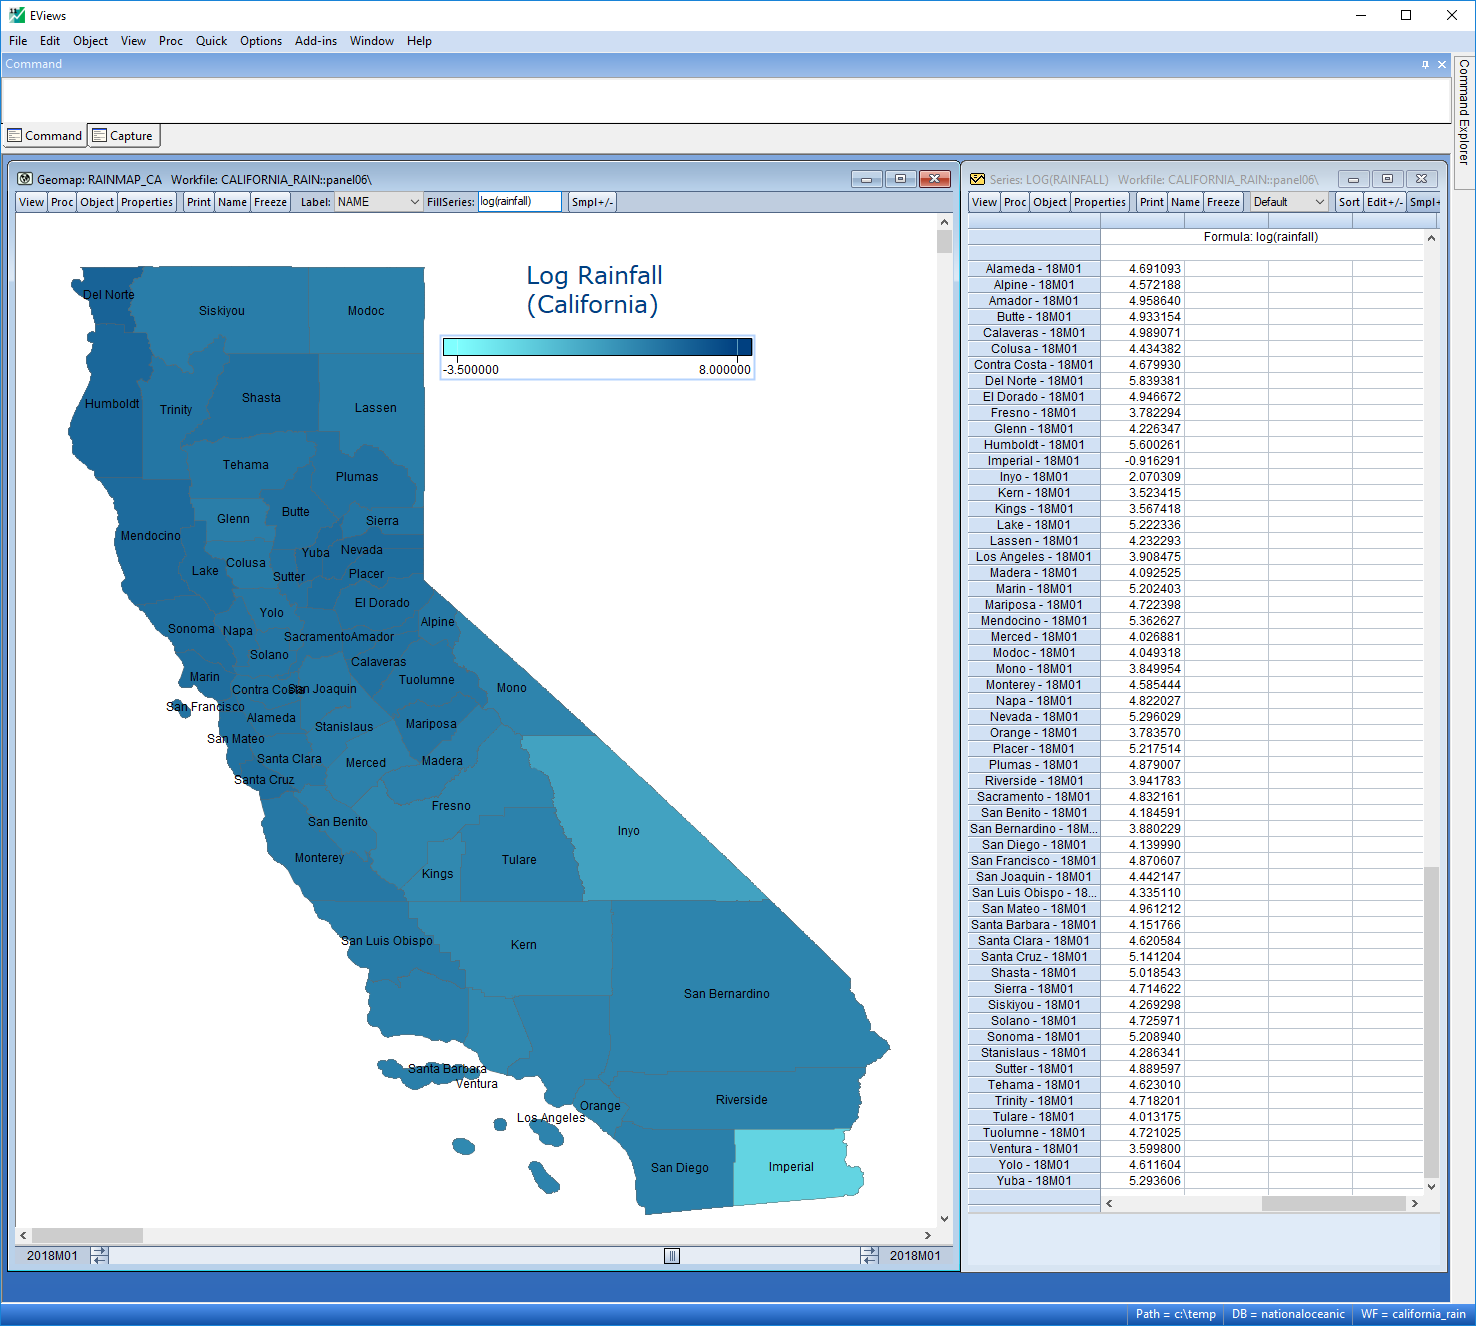Open the Geomap View dropdown menu
Screen dimensions: 1476x1326
coord(32,202)
